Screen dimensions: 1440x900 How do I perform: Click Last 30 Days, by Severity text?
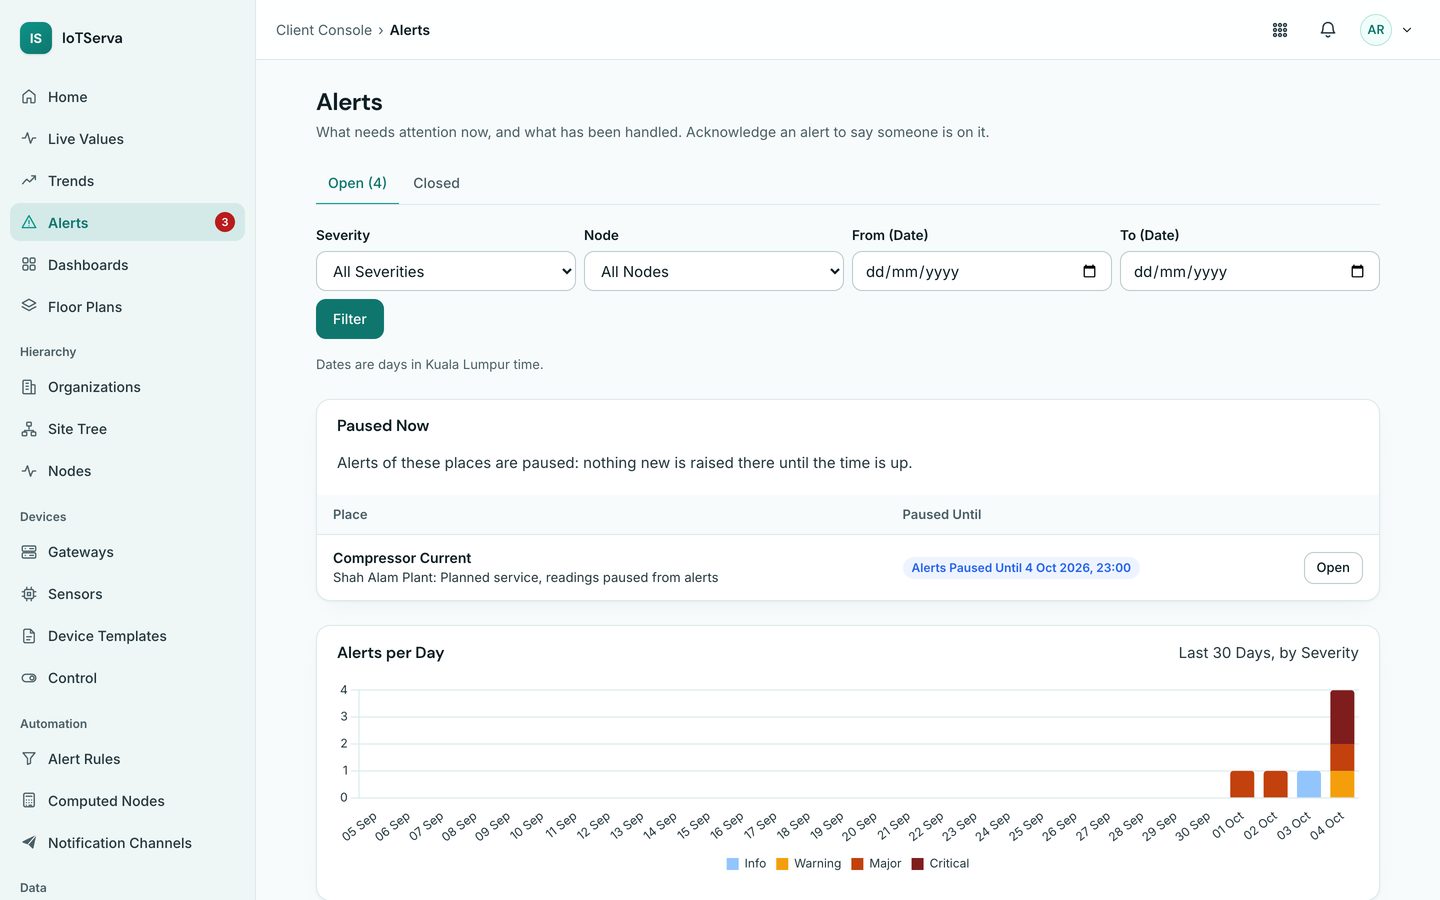[1268, 653]
